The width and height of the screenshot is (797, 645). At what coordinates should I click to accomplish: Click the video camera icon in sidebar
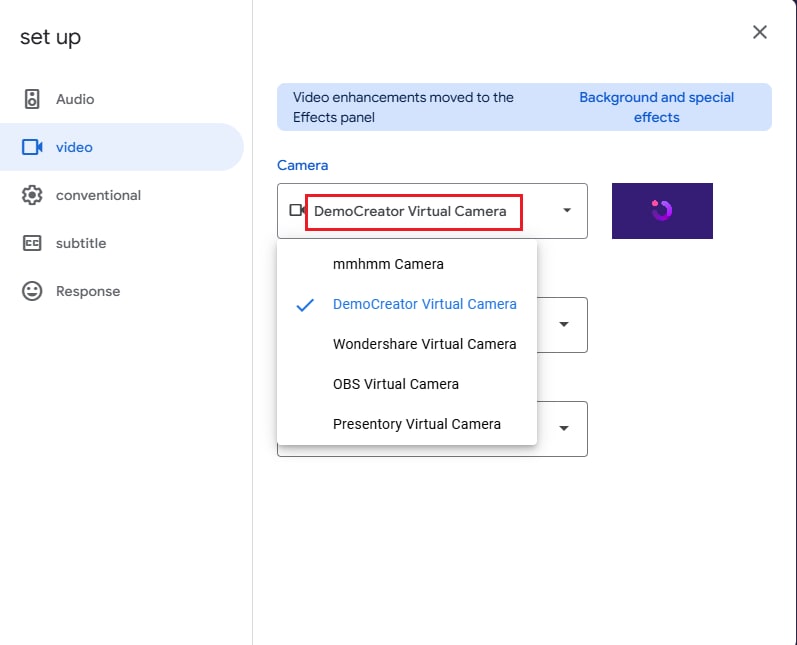coord(32,147)
